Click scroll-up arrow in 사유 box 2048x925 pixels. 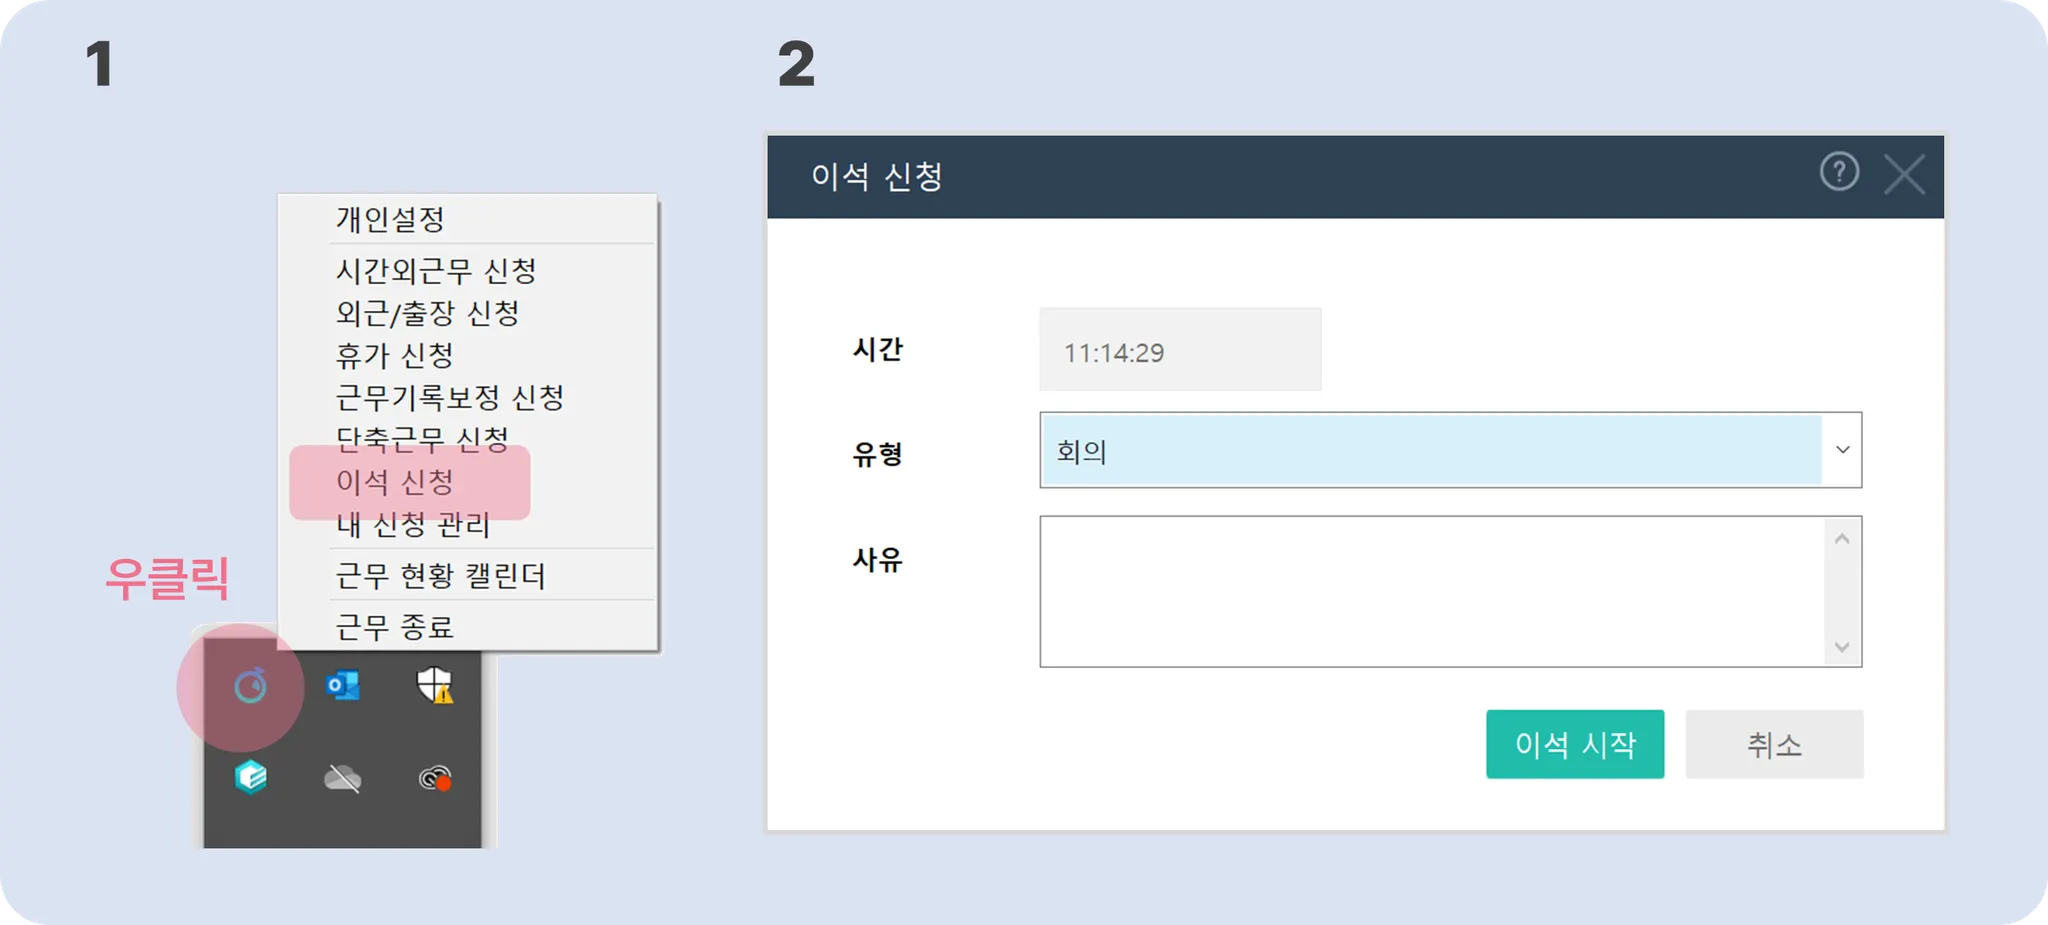pyautogui.click(x=1842, y=539)
